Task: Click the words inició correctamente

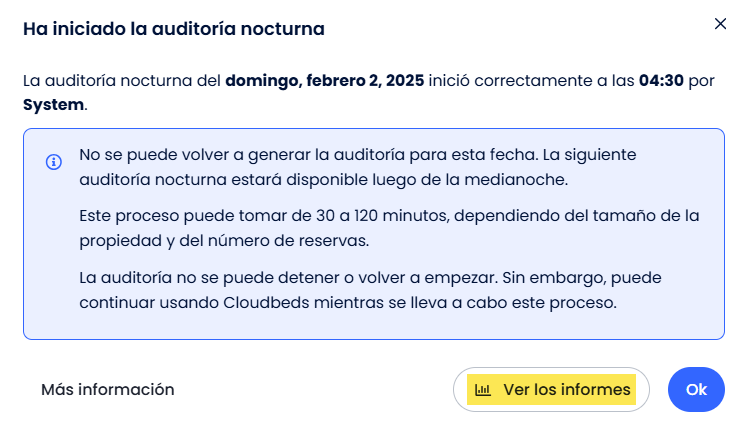Action: click(x=511, y=81)
